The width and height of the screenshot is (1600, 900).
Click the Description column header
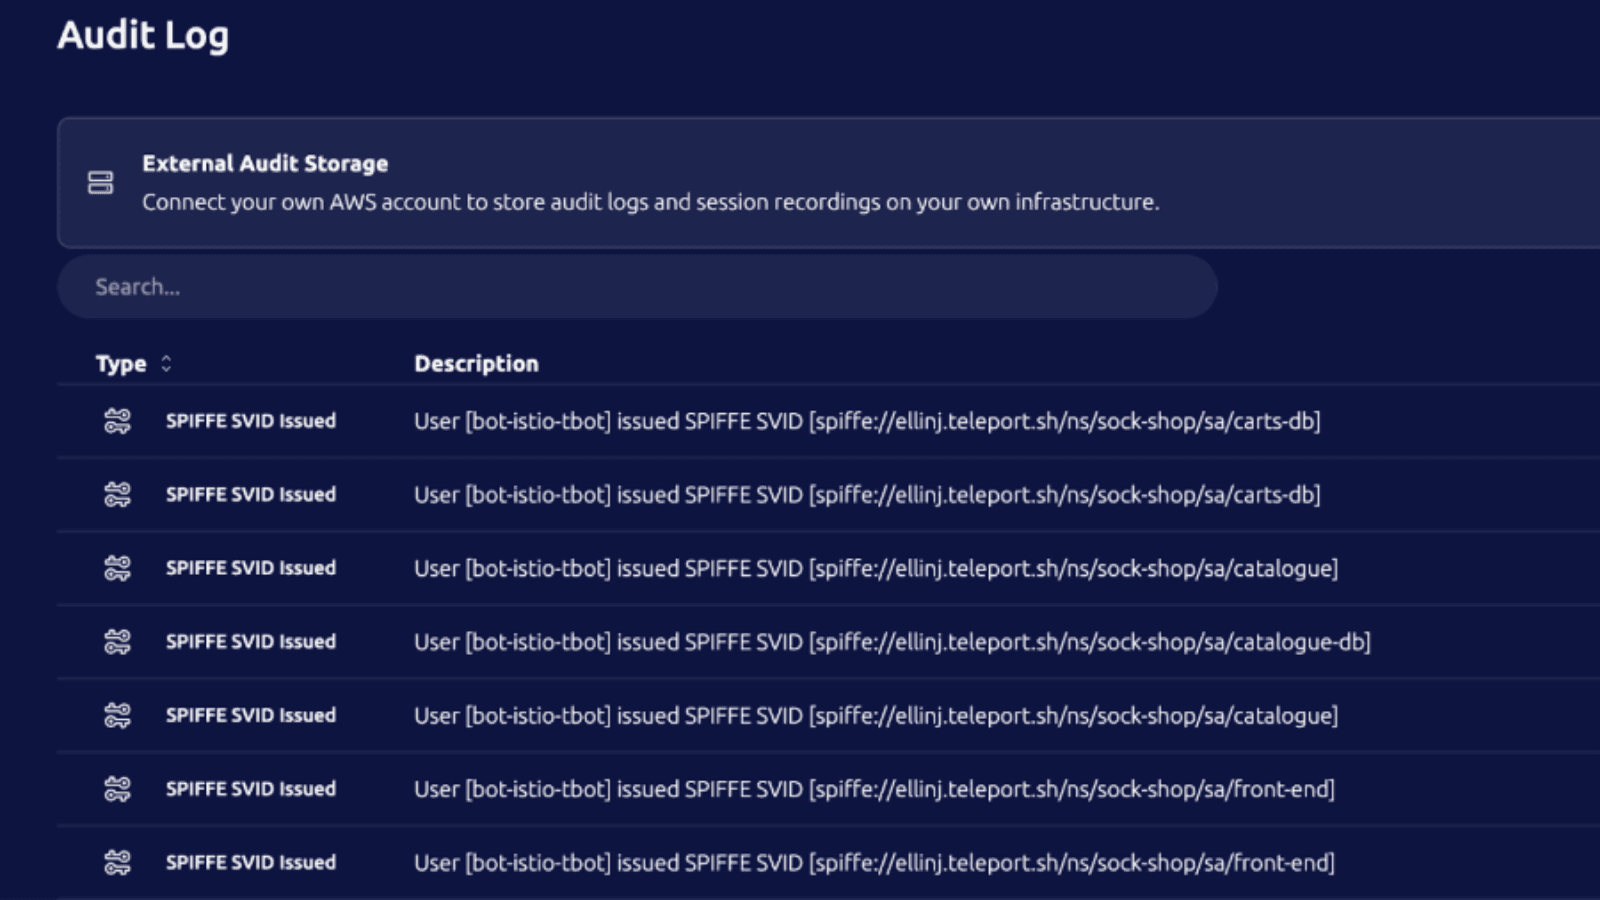point(476,364)
